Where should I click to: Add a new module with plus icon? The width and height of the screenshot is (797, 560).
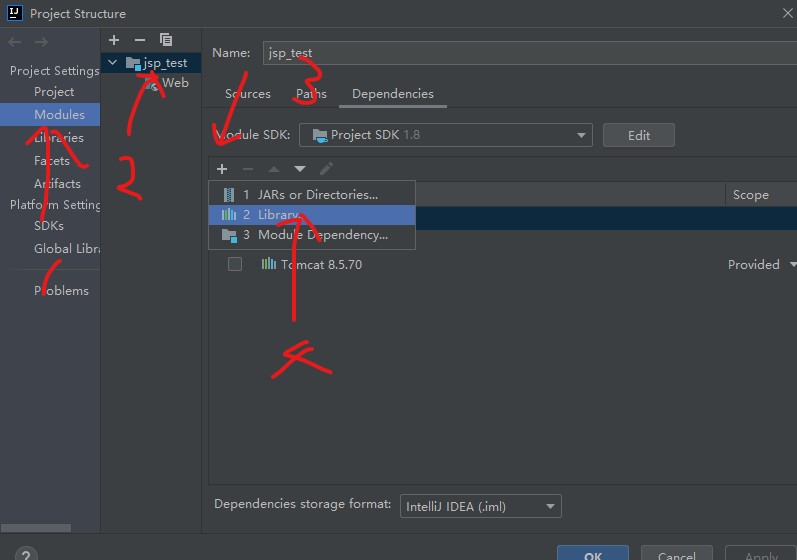pos(114,40)
